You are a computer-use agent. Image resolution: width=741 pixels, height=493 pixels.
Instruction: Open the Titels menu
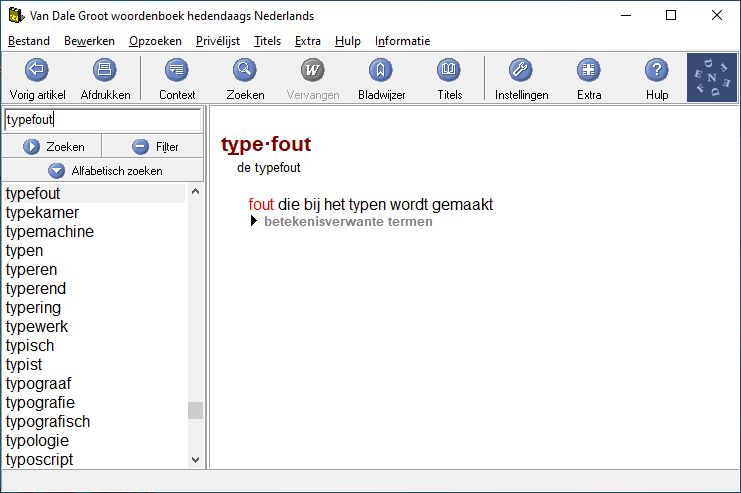coord(267,41)
